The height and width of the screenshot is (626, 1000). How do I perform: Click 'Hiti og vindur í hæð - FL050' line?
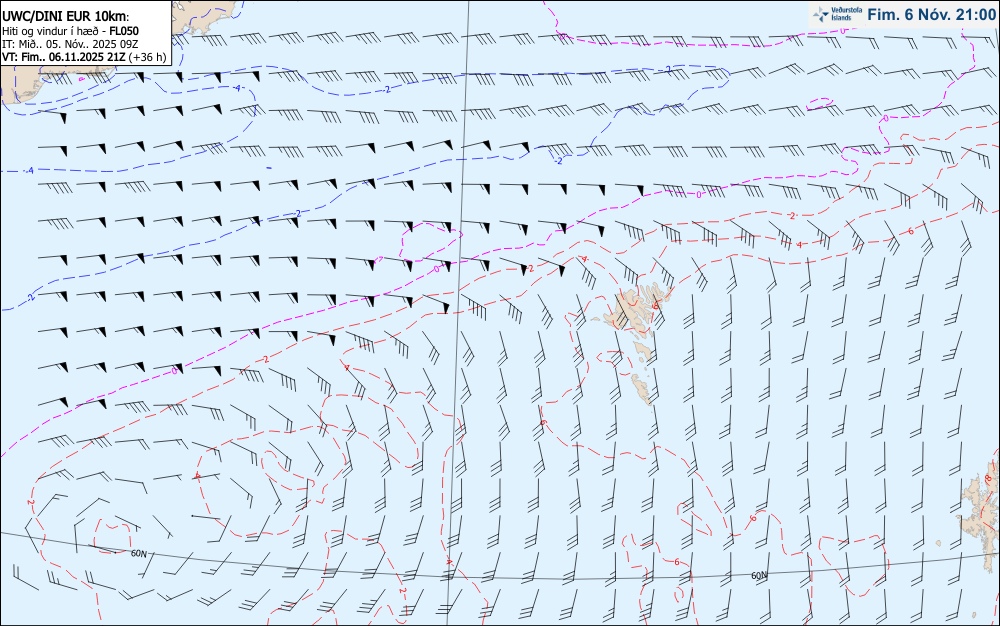point(70,31)
